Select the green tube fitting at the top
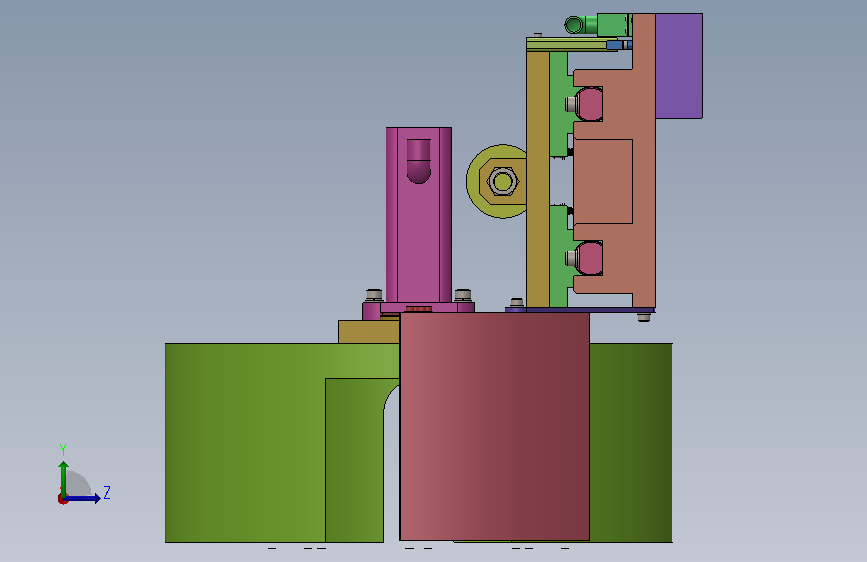The width and height of the screenshot is (867, 562). [597, 25]
